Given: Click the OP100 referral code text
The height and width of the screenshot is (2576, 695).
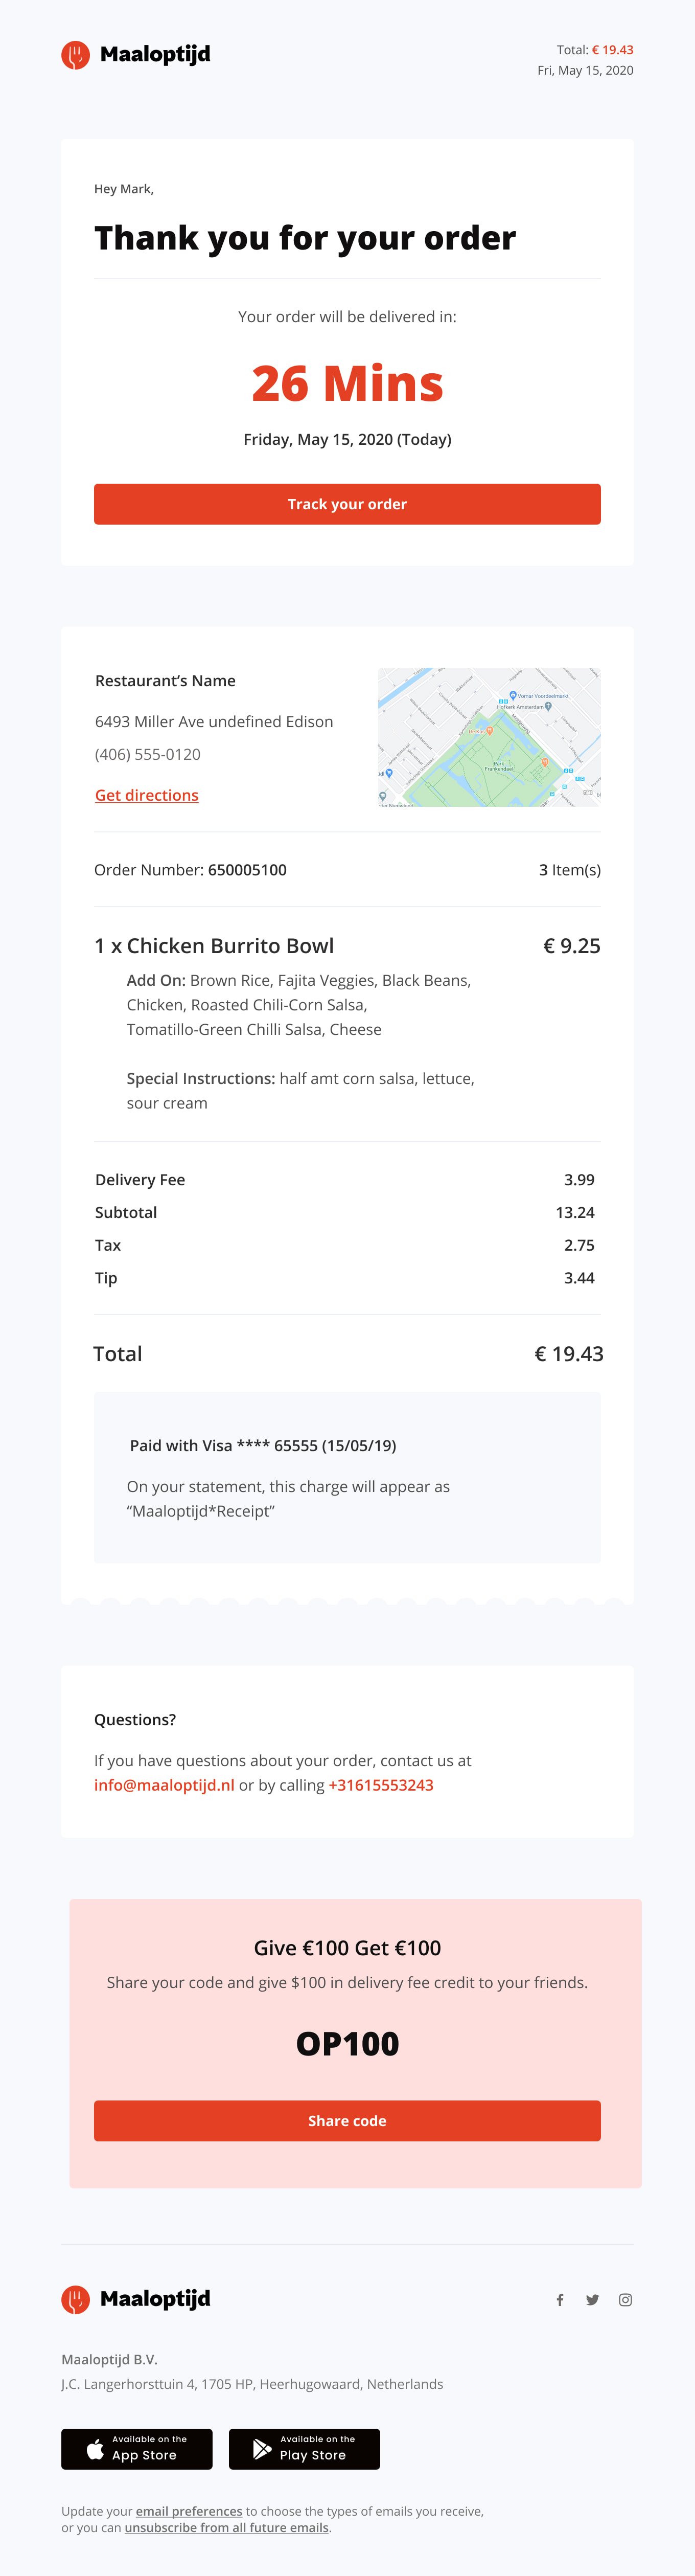Looking at the screenshot, I should tap(347, 2043).
